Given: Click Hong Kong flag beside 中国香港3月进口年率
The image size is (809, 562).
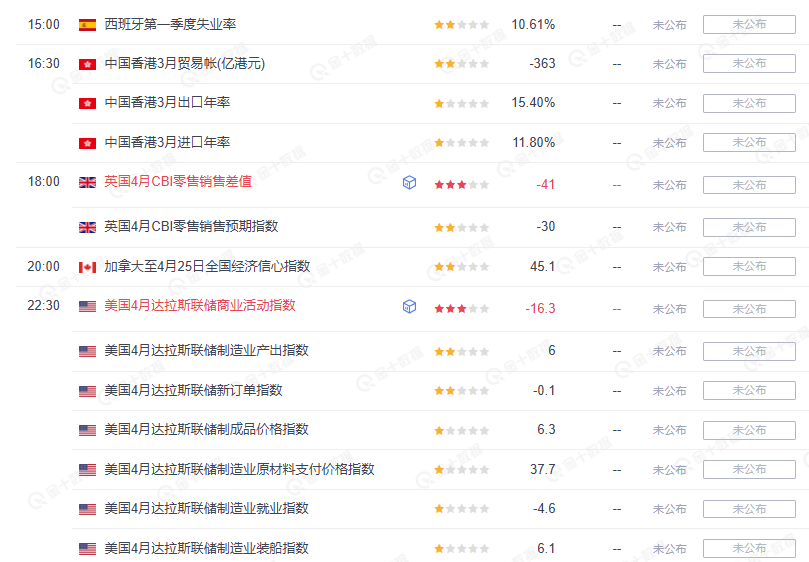Looking at the screenshot, I should 87,143.
